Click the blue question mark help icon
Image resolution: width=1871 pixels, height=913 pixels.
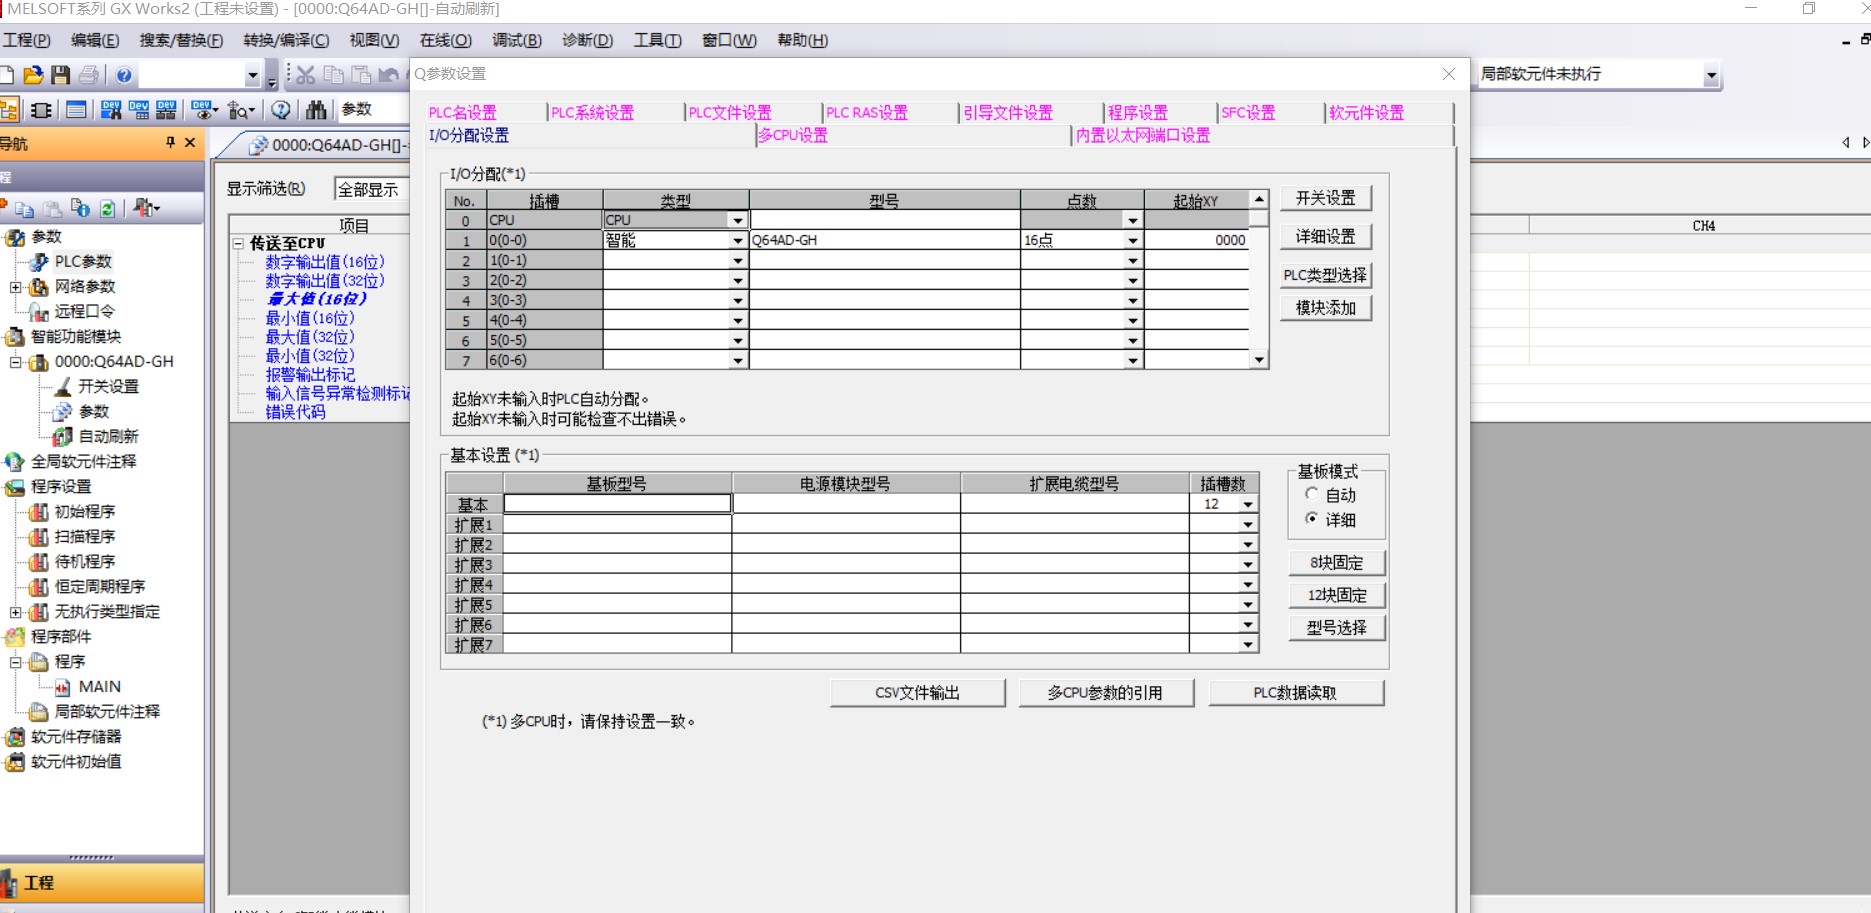(x=124, y=75)
